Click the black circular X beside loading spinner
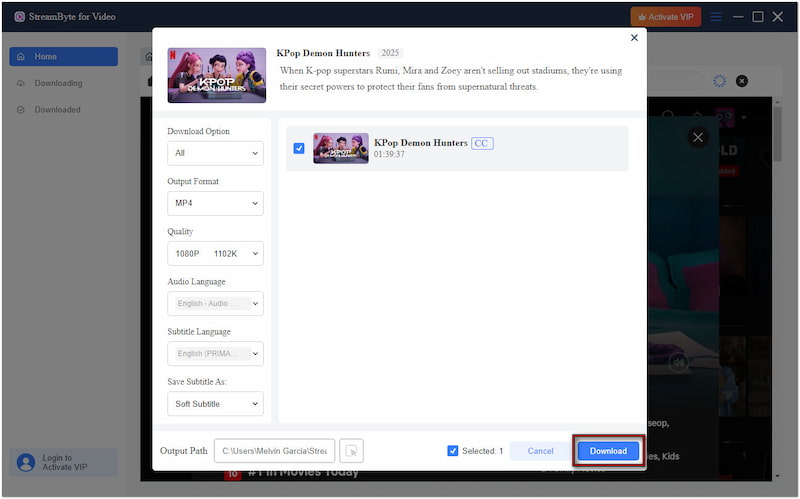The image size is (800, 499). point(741,81)
